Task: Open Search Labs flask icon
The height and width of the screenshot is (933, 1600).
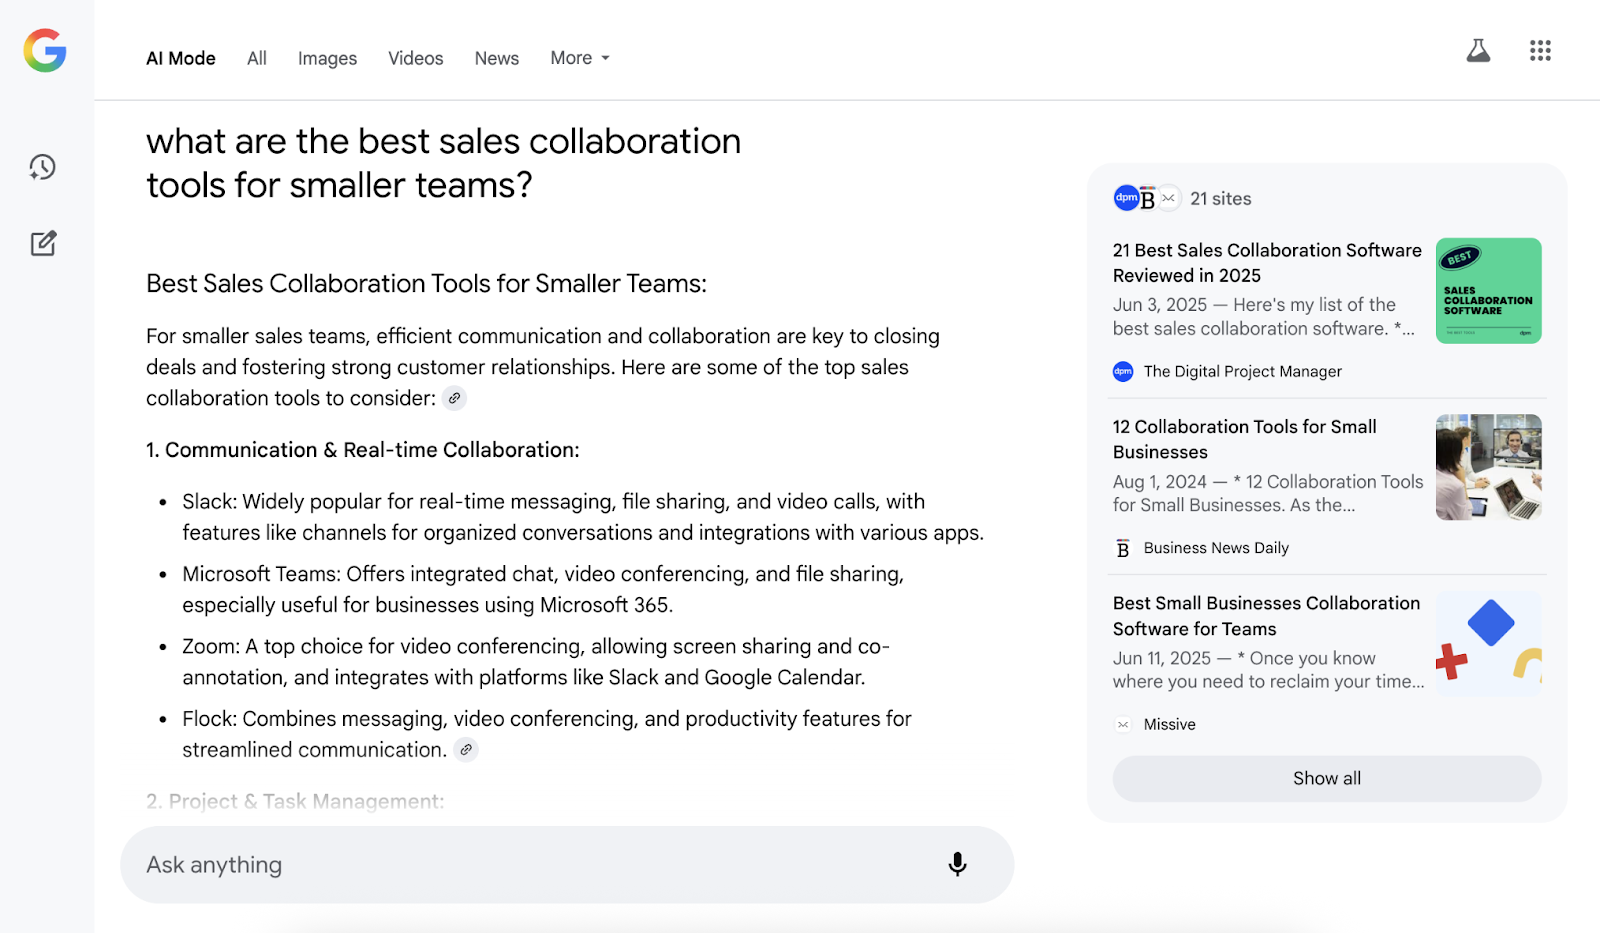Action: tap(1478, 51)
